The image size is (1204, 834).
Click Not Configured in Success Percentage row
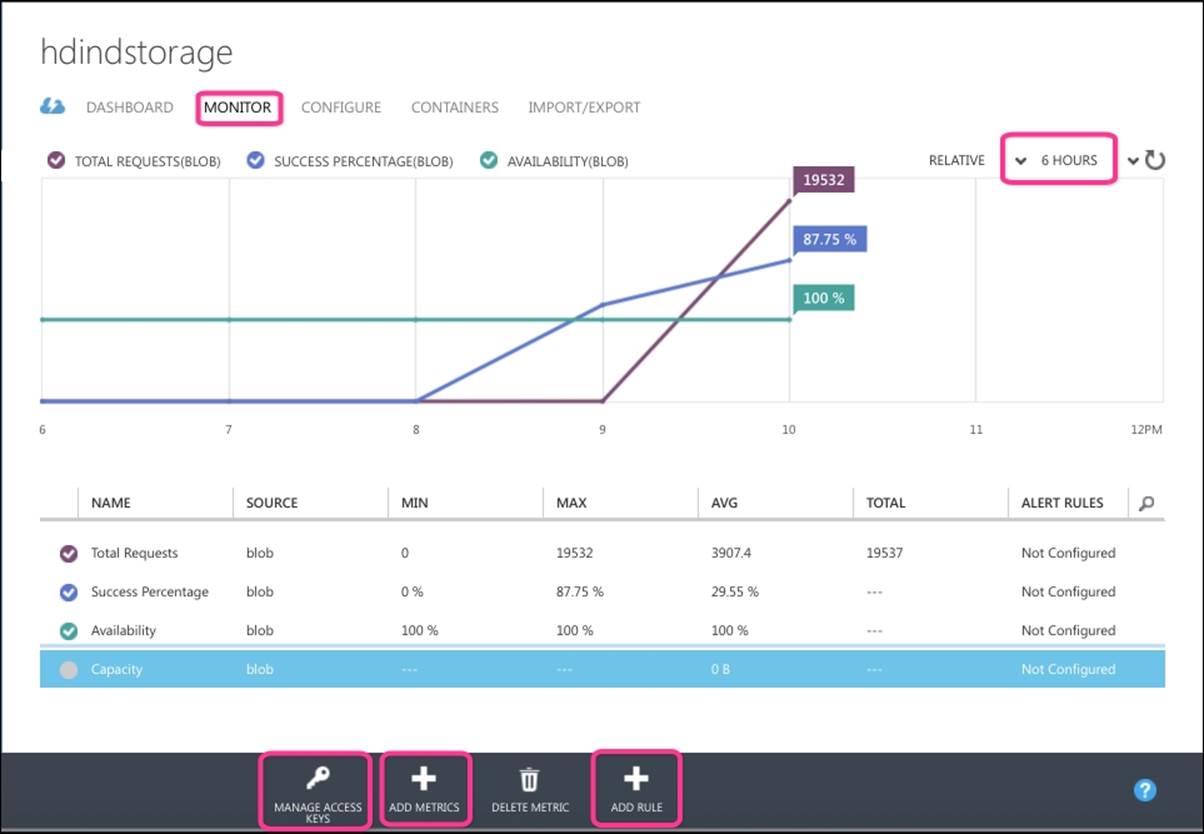1068,592
